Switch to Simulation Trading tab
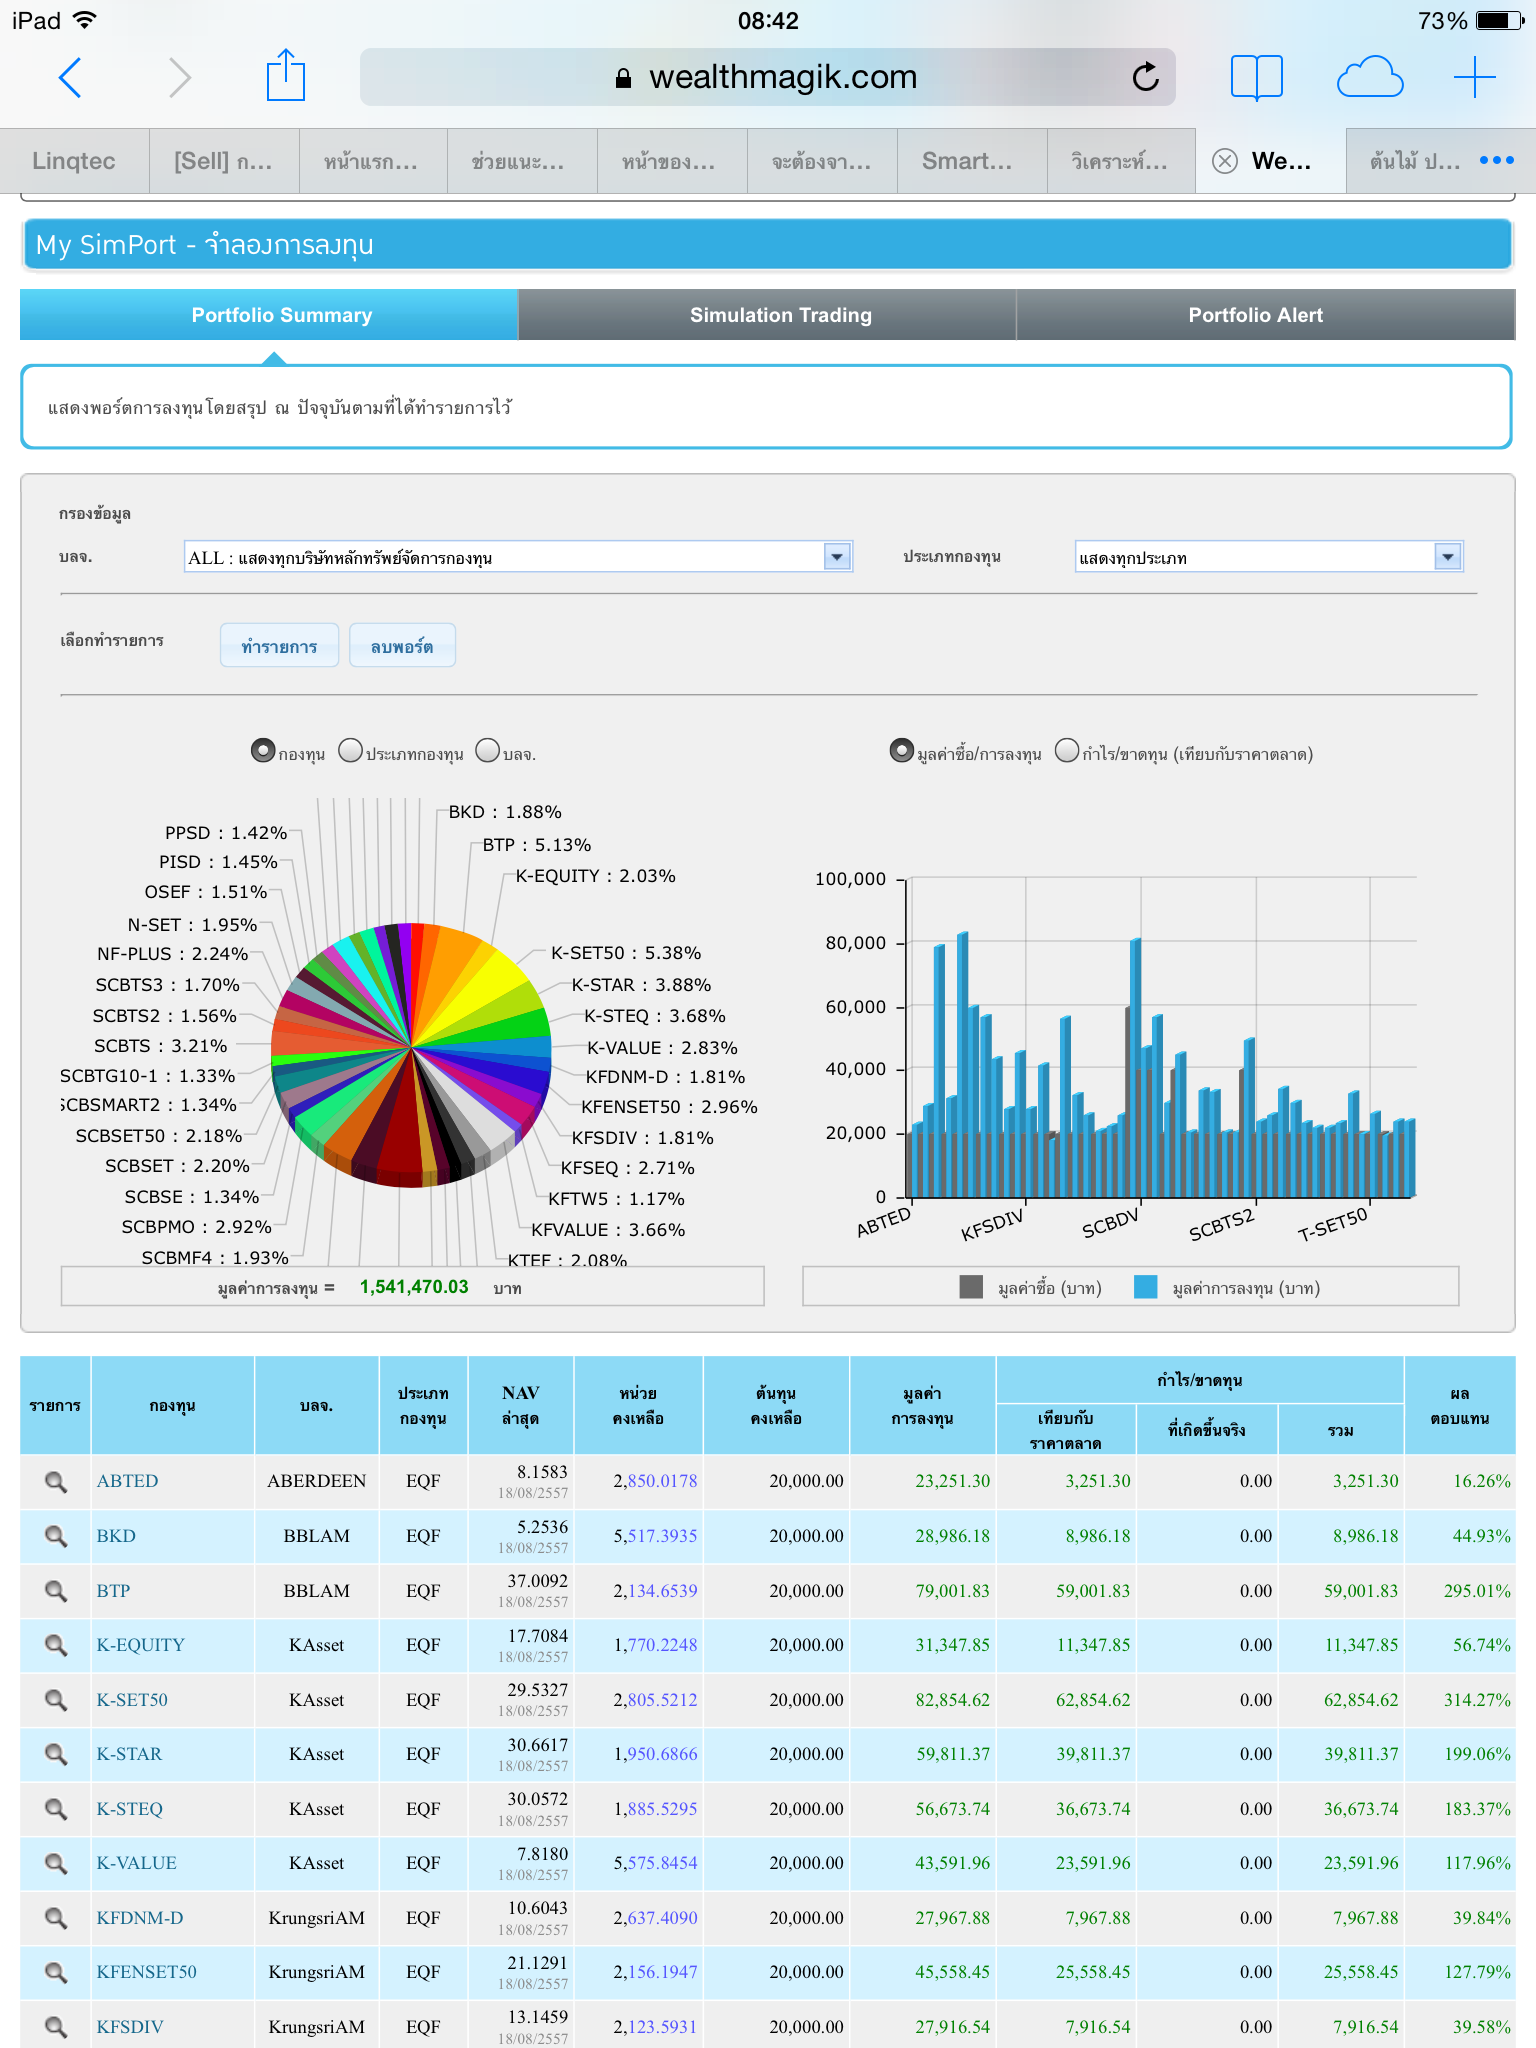 coord(780,315)
